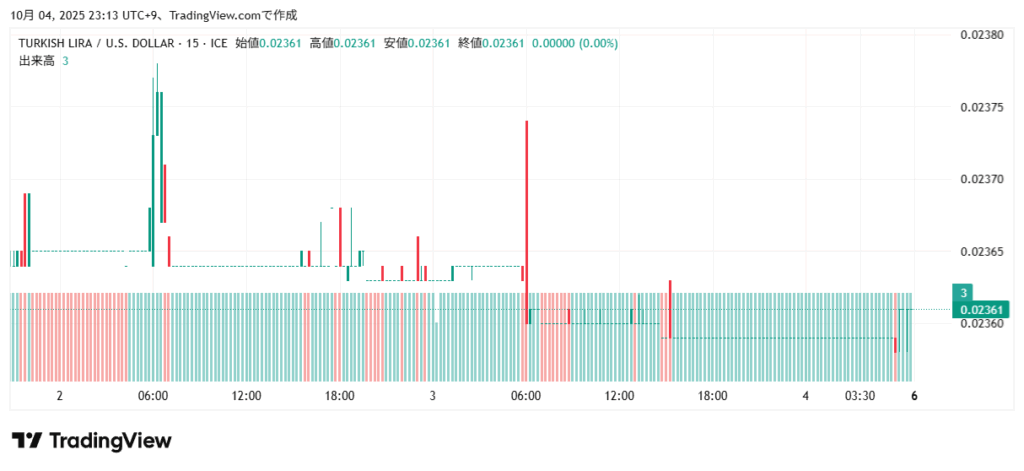Click the 0.00000 (0.00%) change value

click(574, 43)
